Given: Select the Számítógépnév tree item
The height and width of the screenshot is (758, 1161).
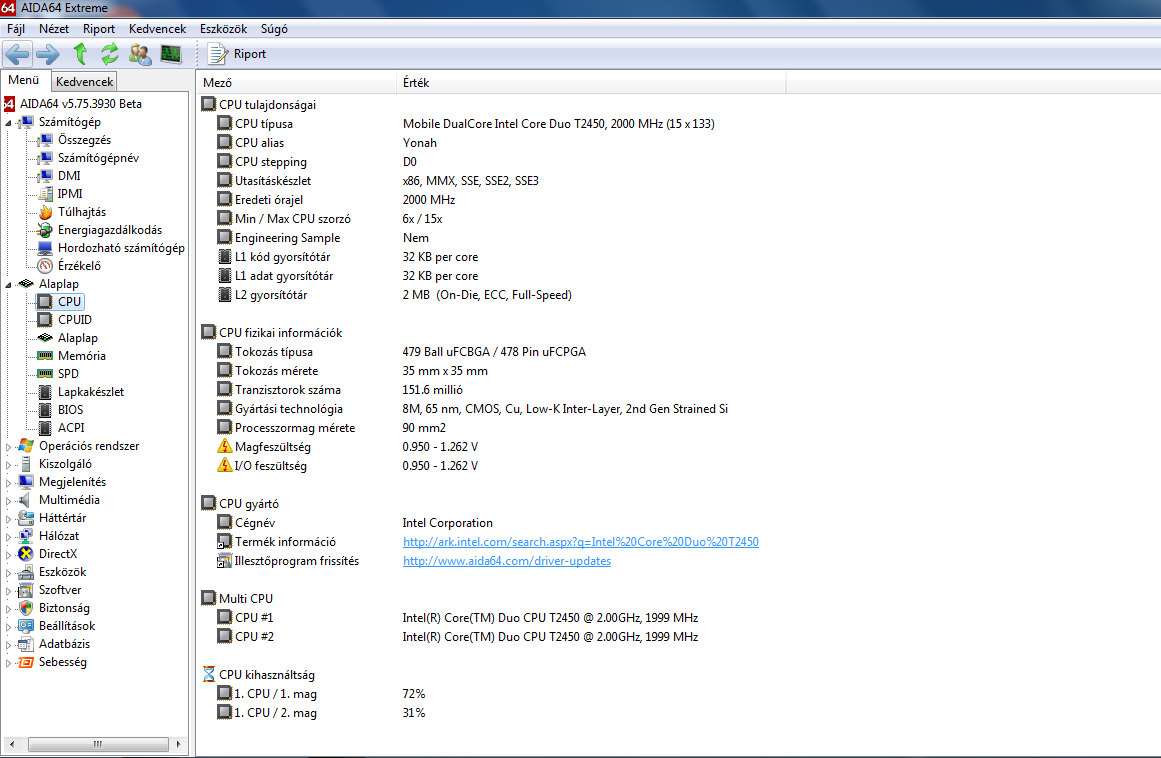Looking at the screenshot, I should pyautogui.click(x=98, y=158).
